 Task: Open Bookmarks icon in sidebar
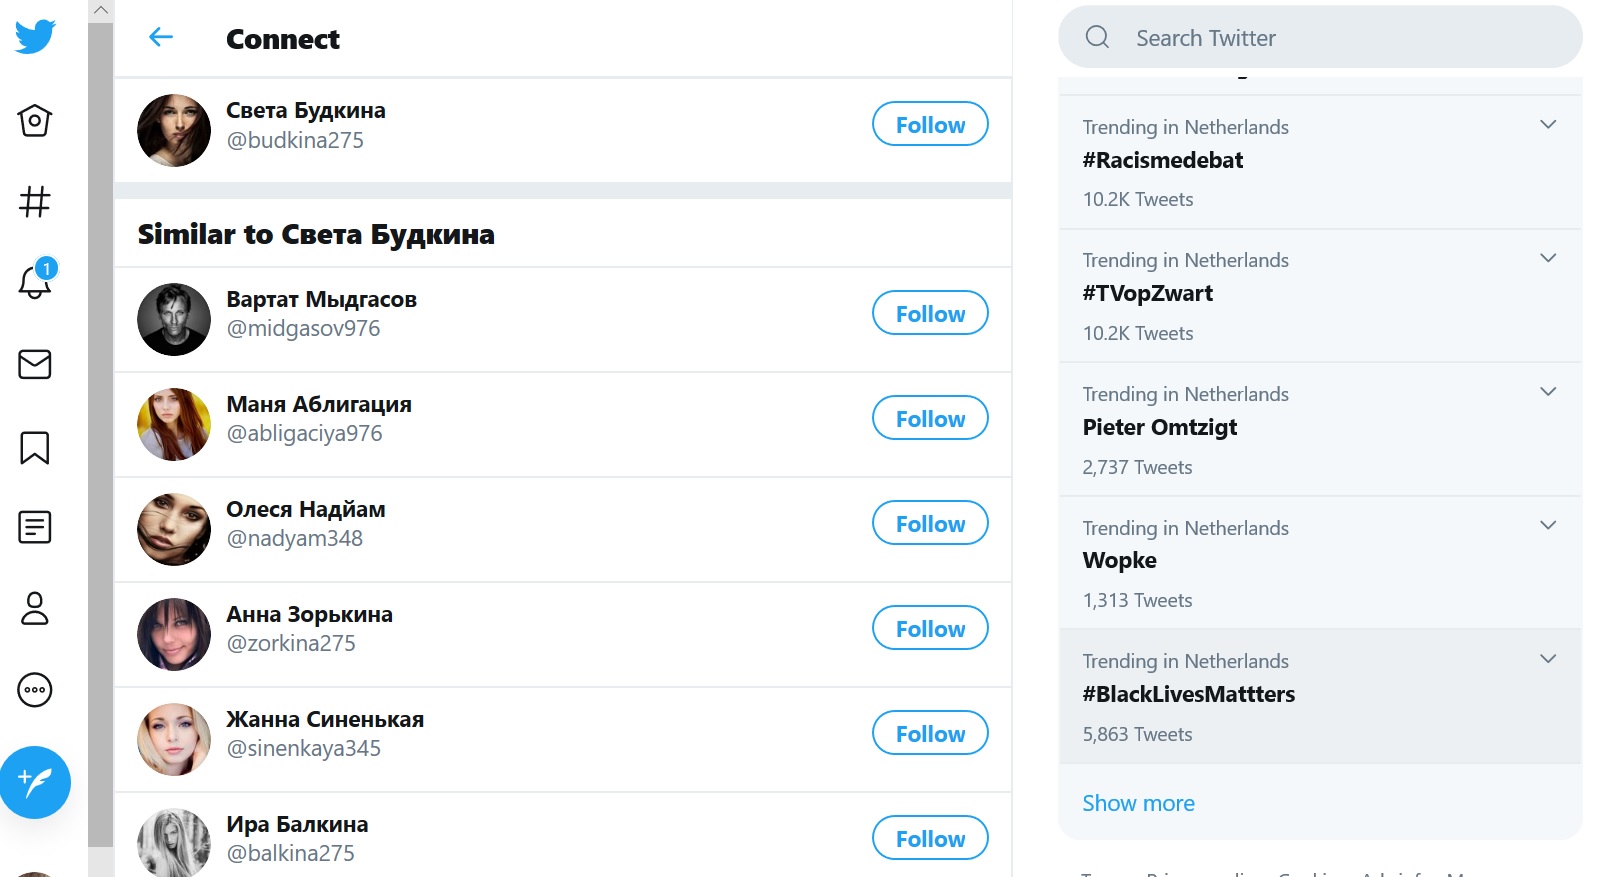click(x=35, y=447)
